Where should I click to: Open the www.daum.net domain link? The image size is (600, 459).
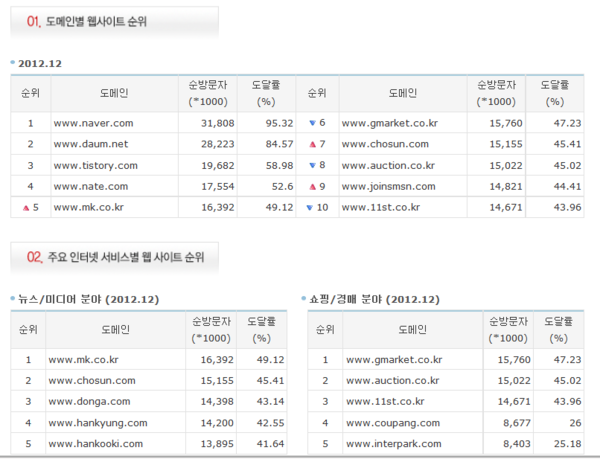click(x=91, y=144)
